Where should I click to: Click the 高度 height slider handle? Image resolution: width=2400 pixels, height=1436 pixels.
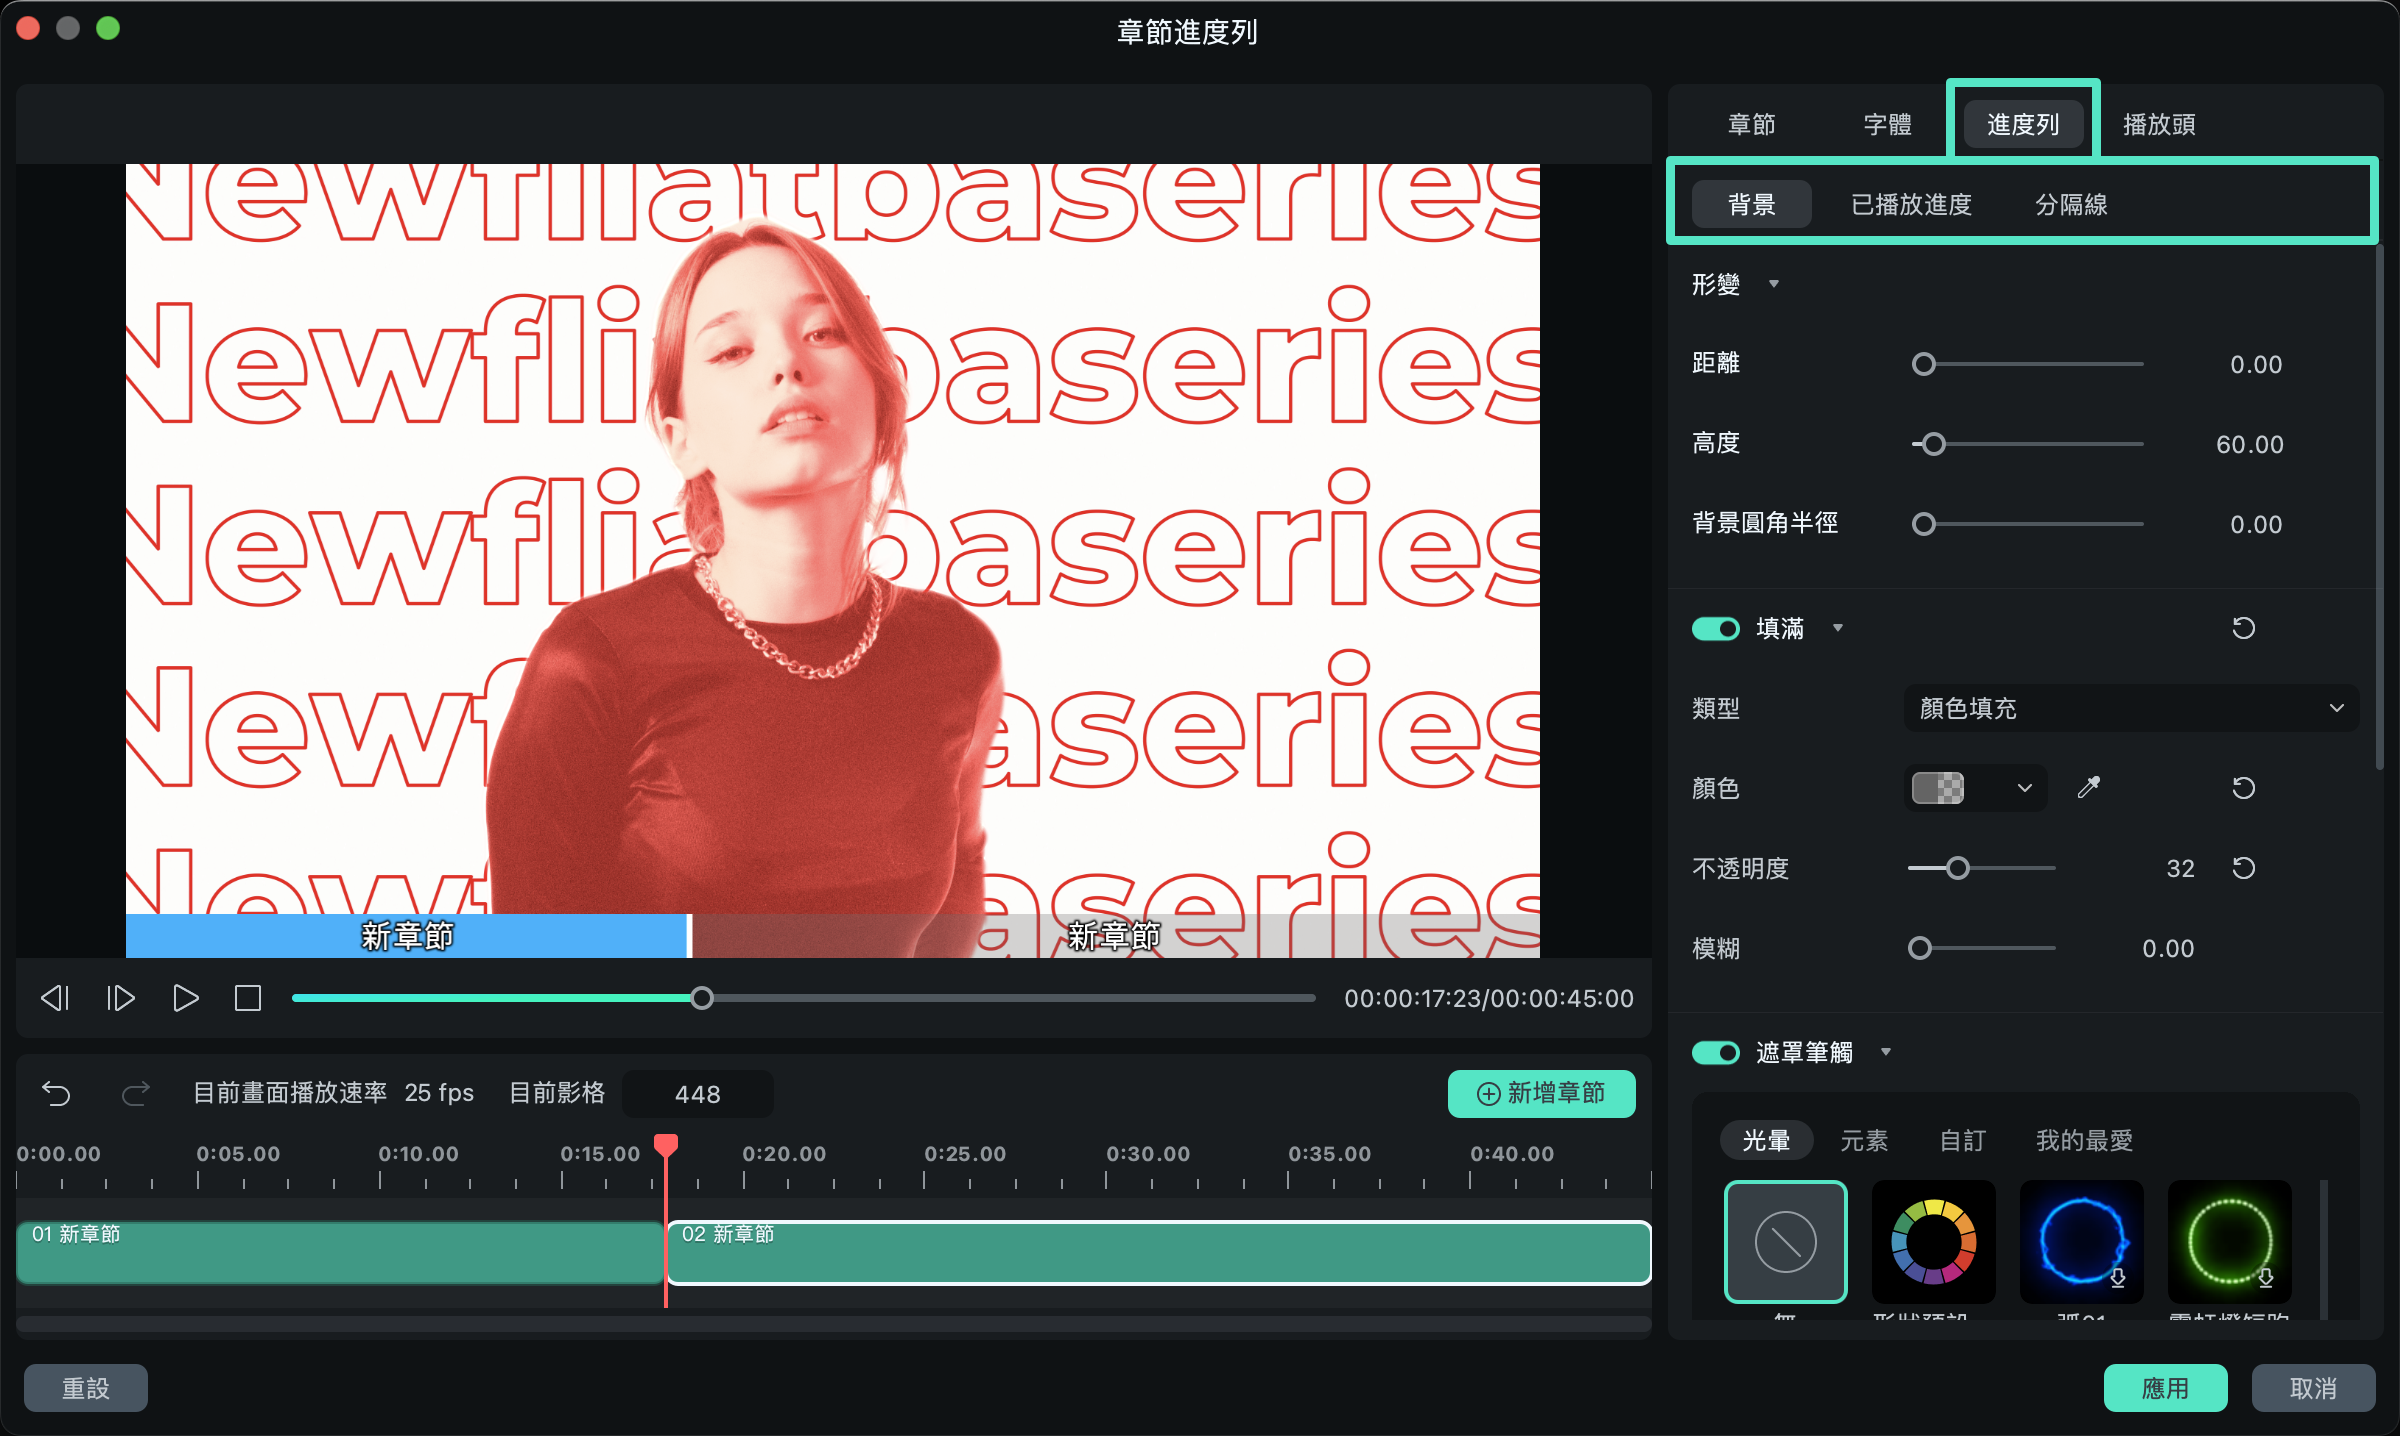pos(1934,444)
